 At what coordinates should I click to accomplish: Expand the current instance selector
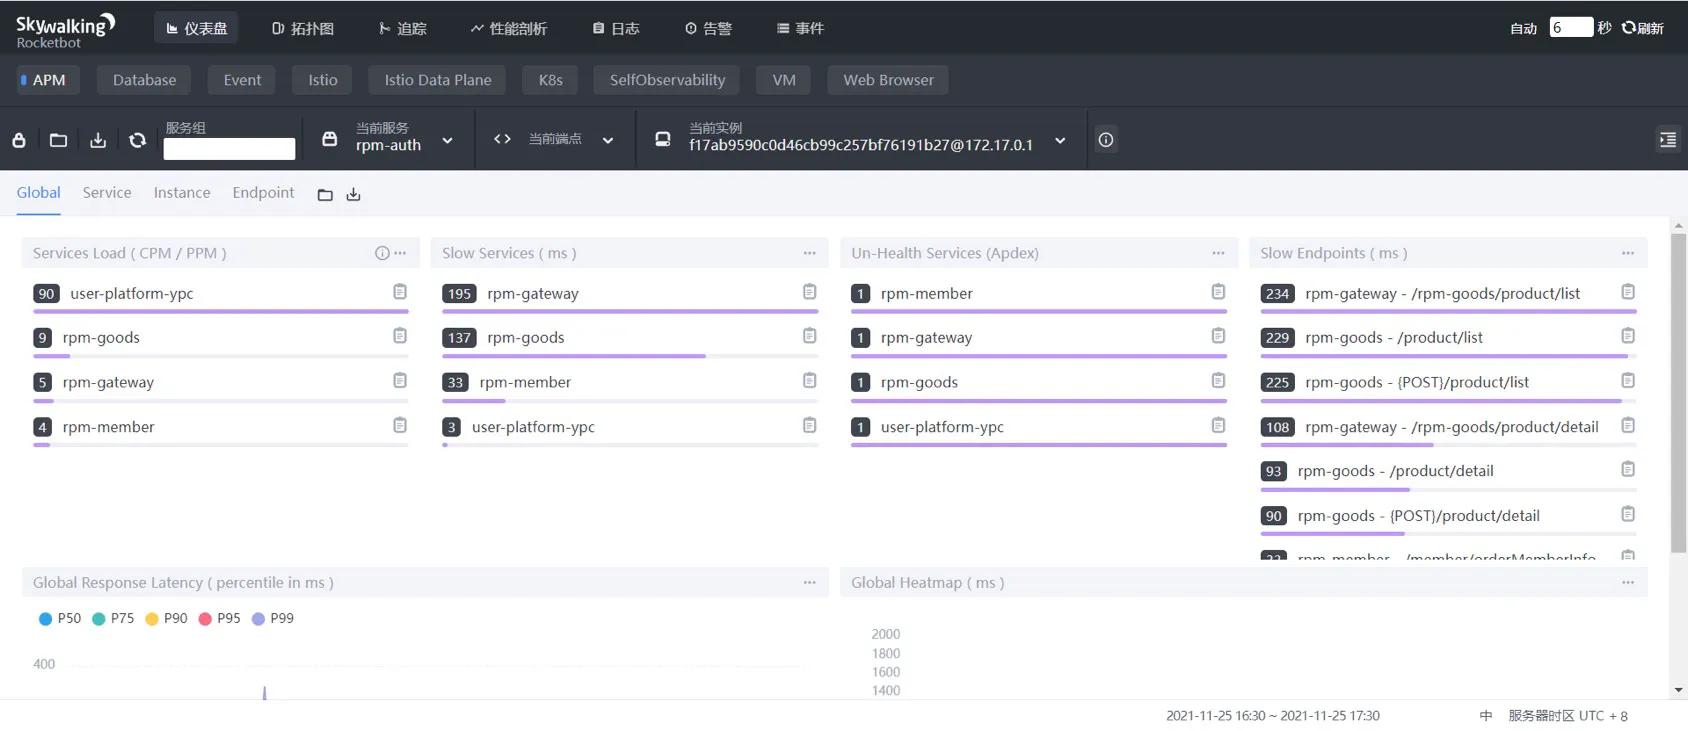point(1060,140)
